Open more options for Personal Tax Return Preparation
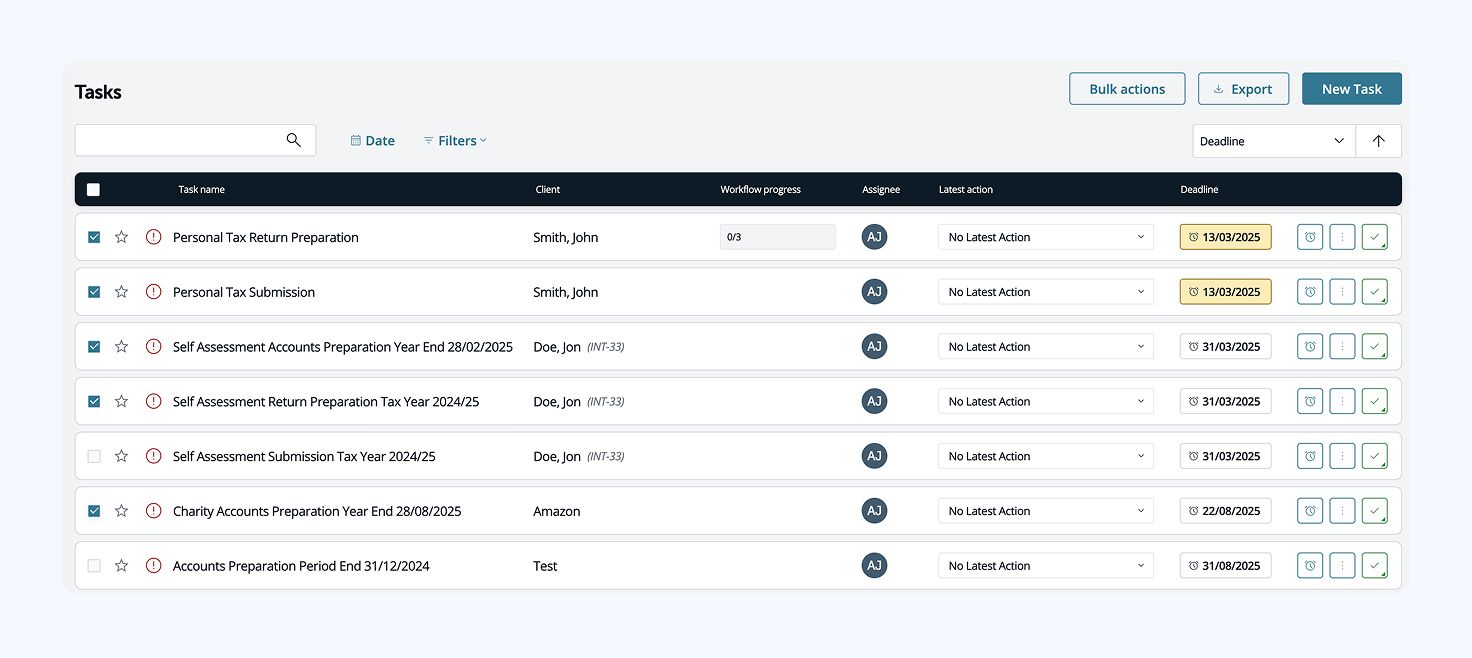This screenshot has height=658, width=1472. 1342,237
